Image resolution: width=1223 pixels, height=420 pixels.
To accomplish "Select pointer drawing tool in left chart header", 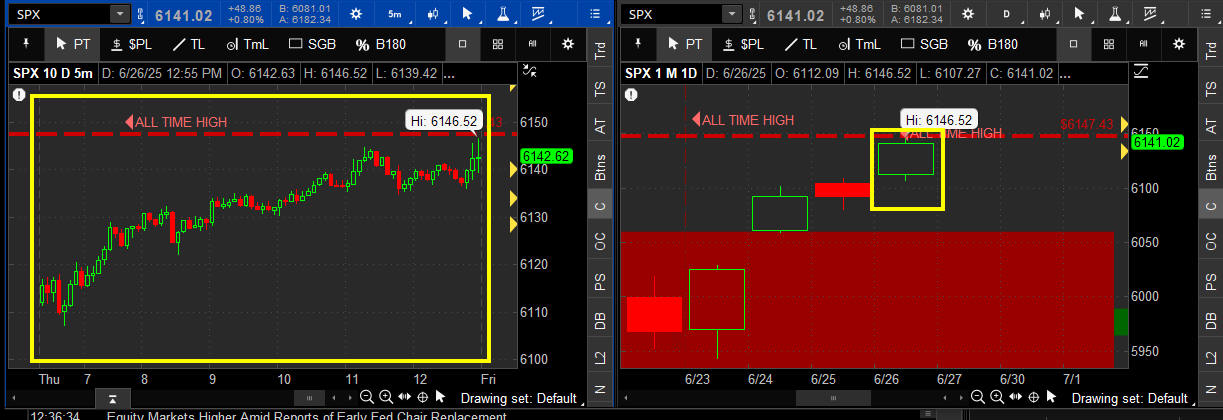I will pyautogui.click(x=467, y=14).
